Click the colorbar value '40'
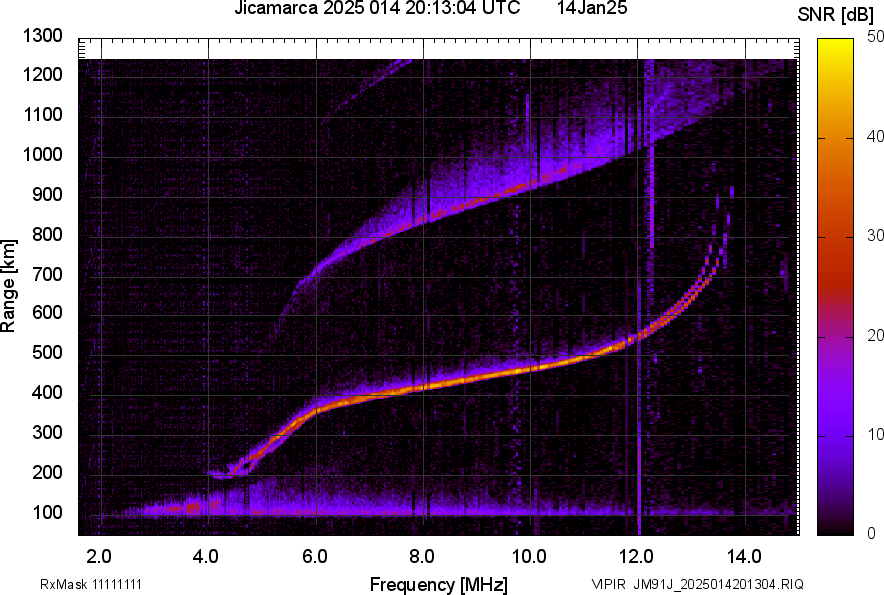 coord(875,136)
